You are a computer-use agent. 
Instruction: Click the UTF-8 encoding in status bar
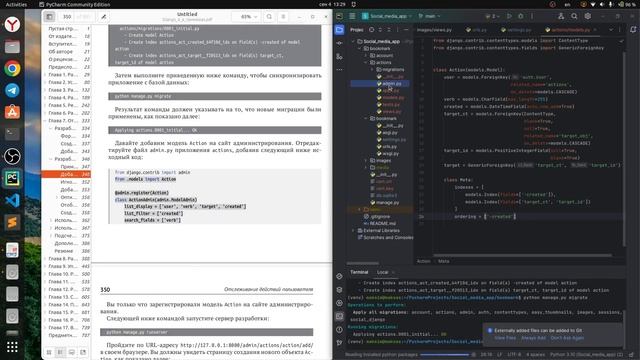tap(514, 355)
